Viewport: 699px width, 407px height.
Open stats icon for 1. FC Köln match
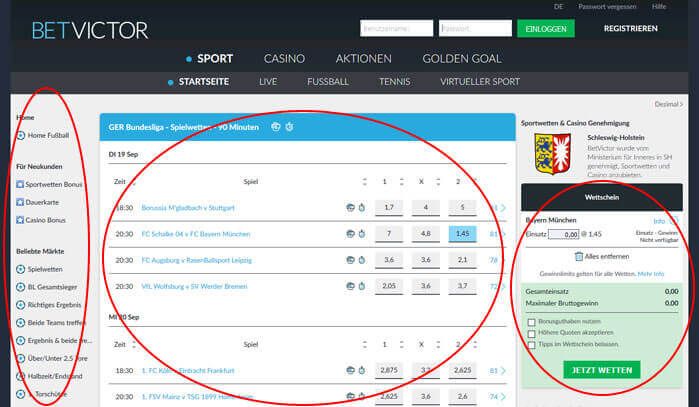(350, 370)
